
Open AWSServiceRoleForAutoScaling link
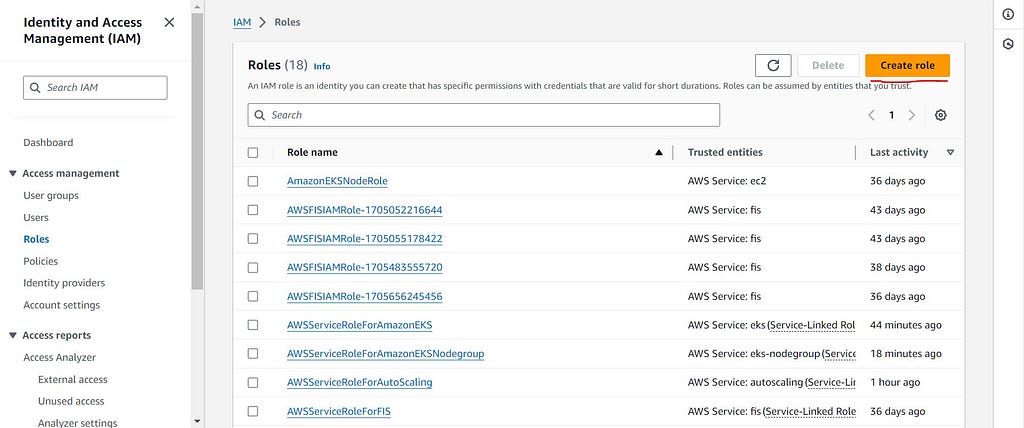click(x=359, y=382)
